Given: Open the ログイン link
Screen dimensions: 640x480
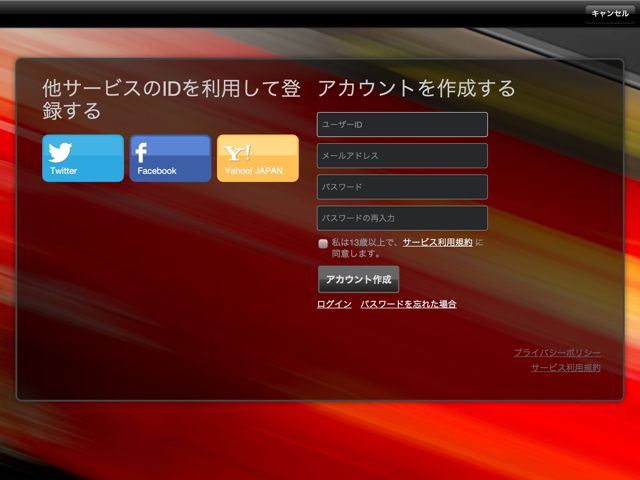Looking at the screenshot, I should click(x=334, y=304).
